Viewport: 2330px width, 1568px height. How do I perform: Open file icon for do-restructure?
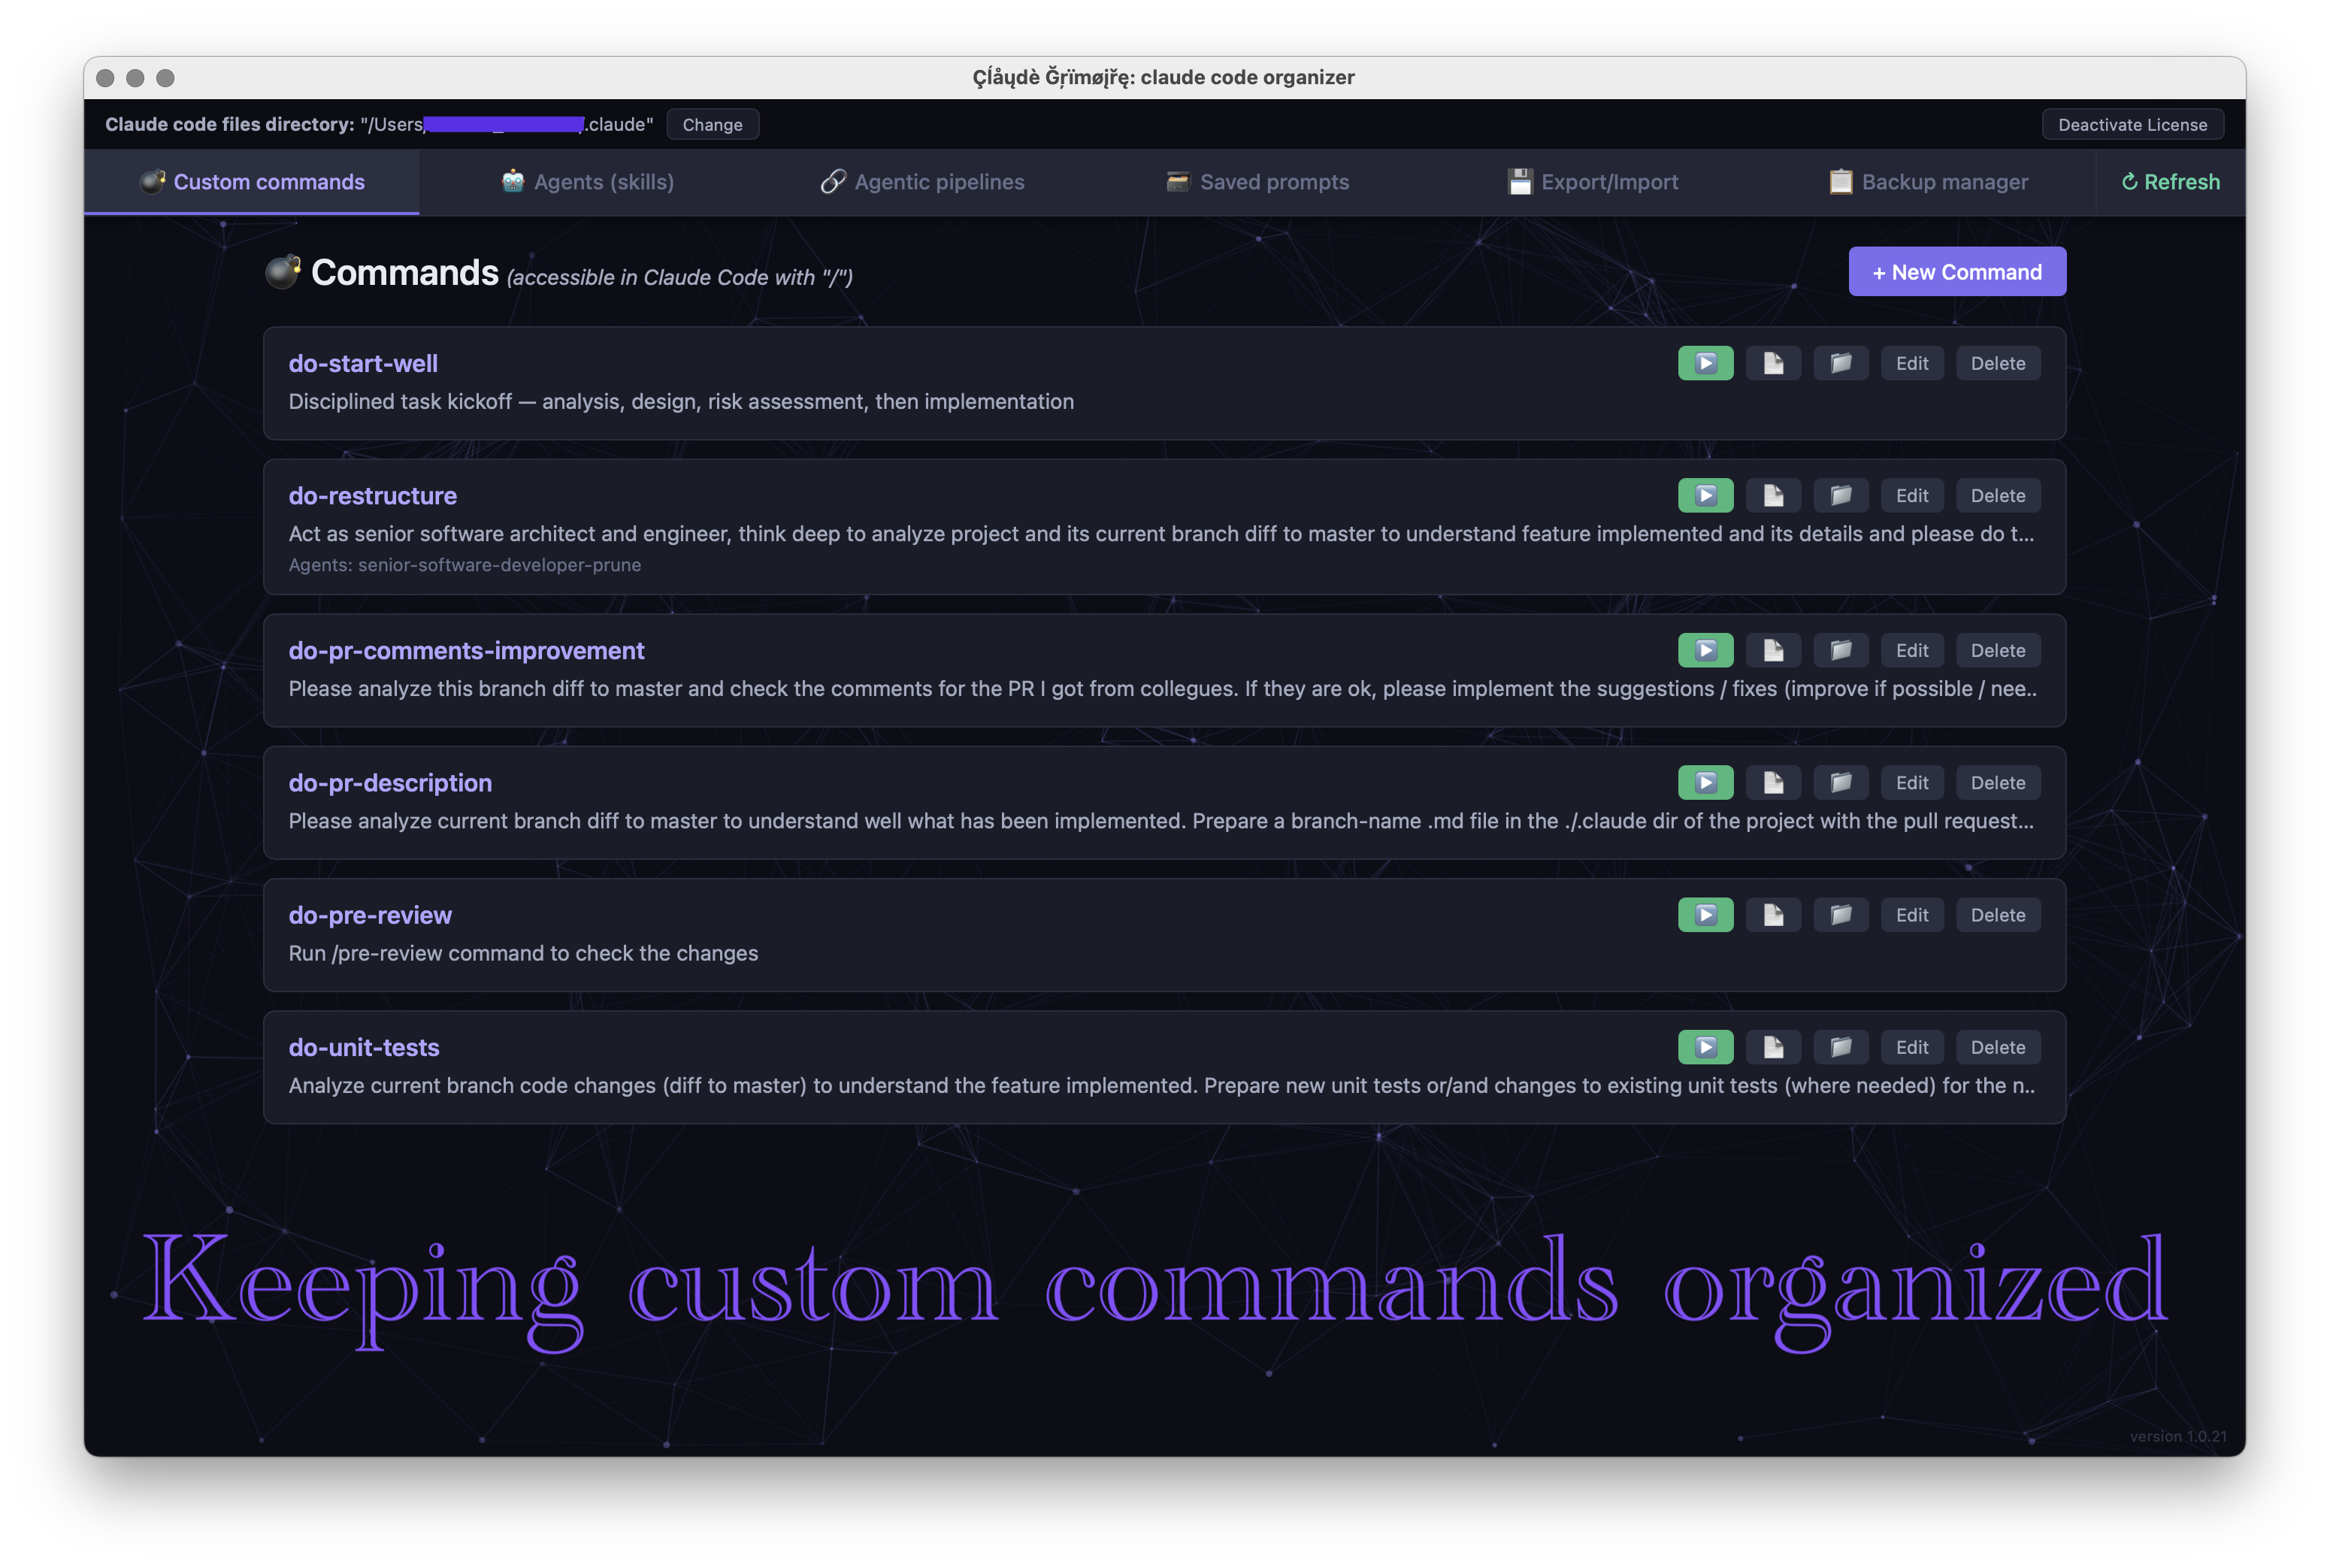coord(1773,495)
